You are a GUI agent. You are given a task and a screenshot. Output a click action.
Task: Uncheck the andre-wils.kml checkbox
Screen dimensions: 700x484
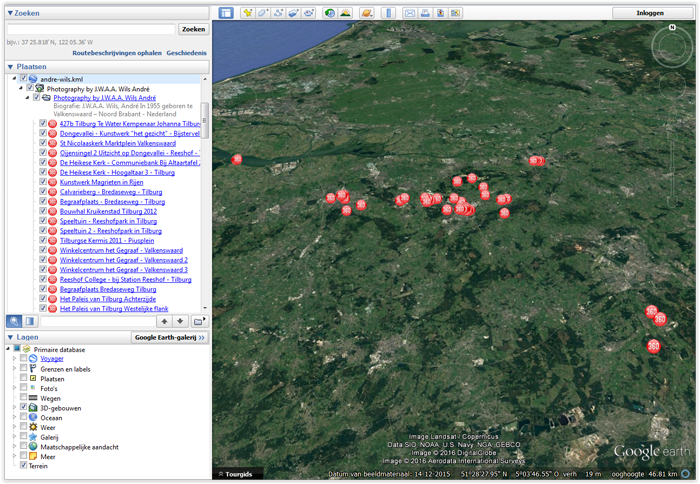click(x=24, y=78)
